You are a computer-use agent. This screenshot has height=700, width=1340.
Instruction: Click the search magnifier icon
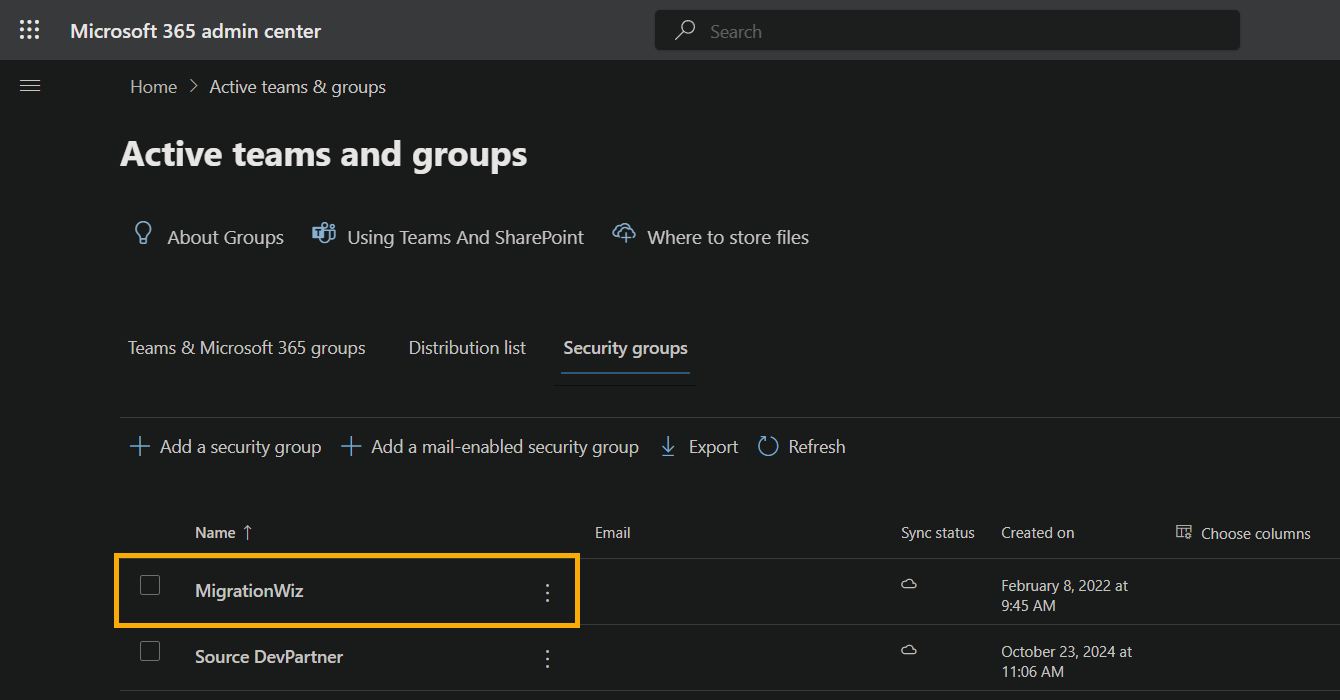(685, 31)
